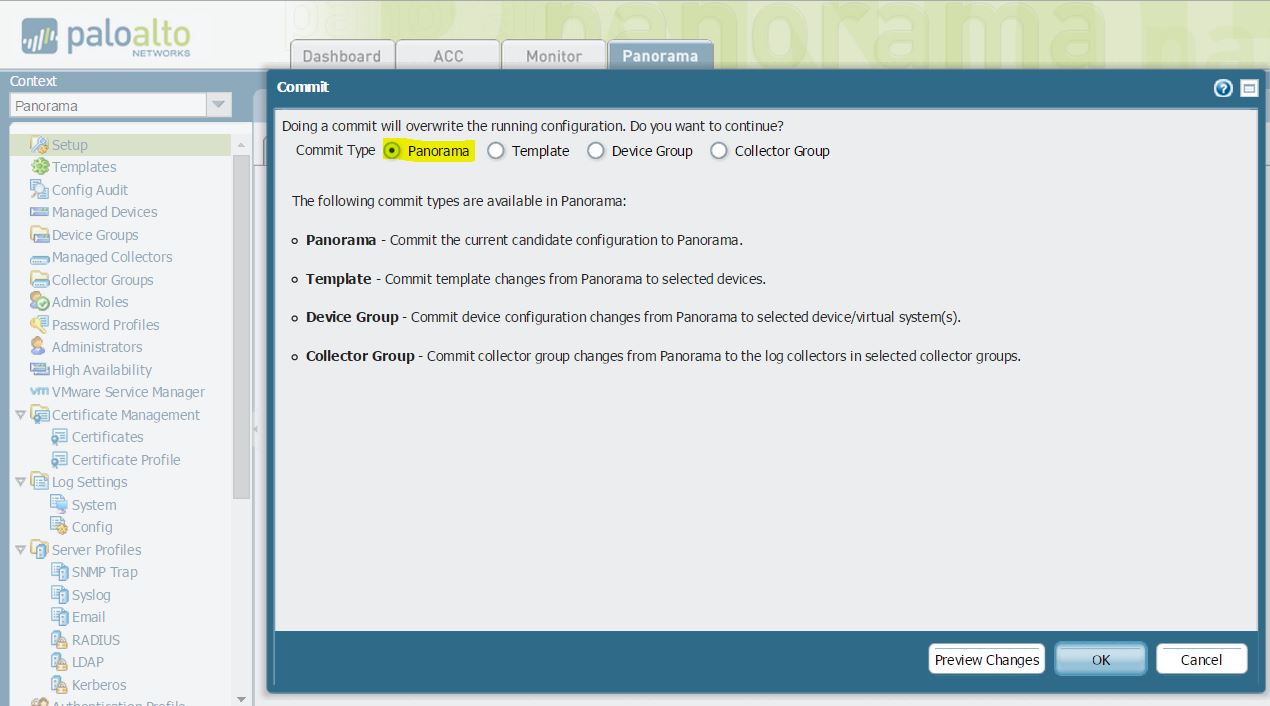Click the Palo Alto Networks logo
The width and height of the screenshot is (1270, 706).
tap(105, 38)
